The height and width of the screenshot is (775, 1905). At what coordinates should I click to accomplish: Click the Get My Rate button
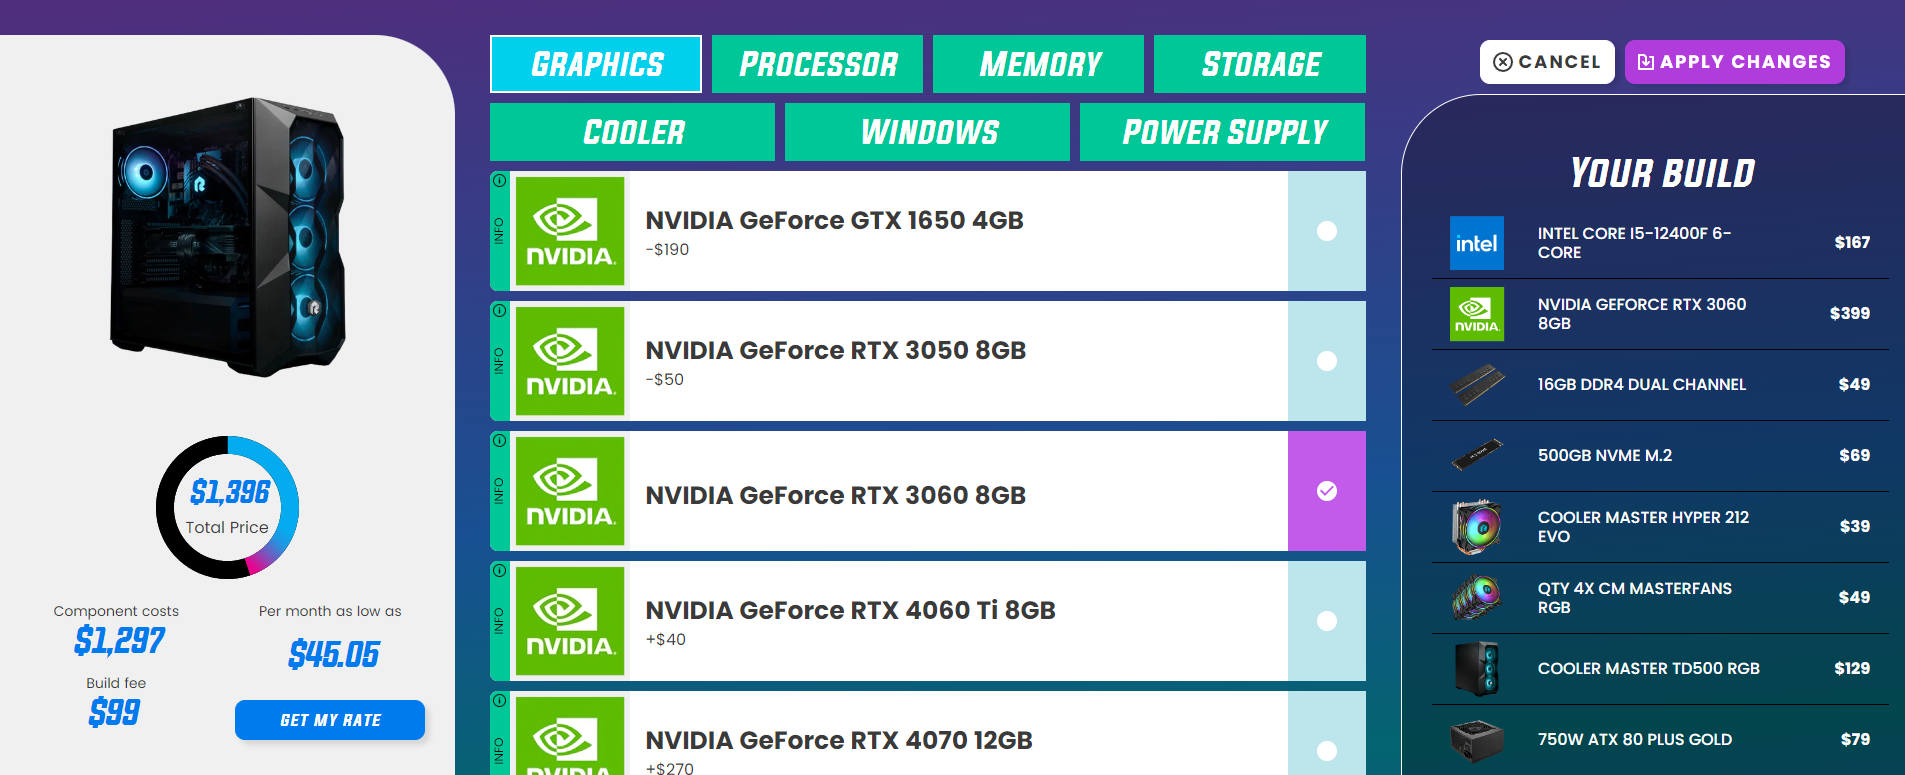coord(330,720)
